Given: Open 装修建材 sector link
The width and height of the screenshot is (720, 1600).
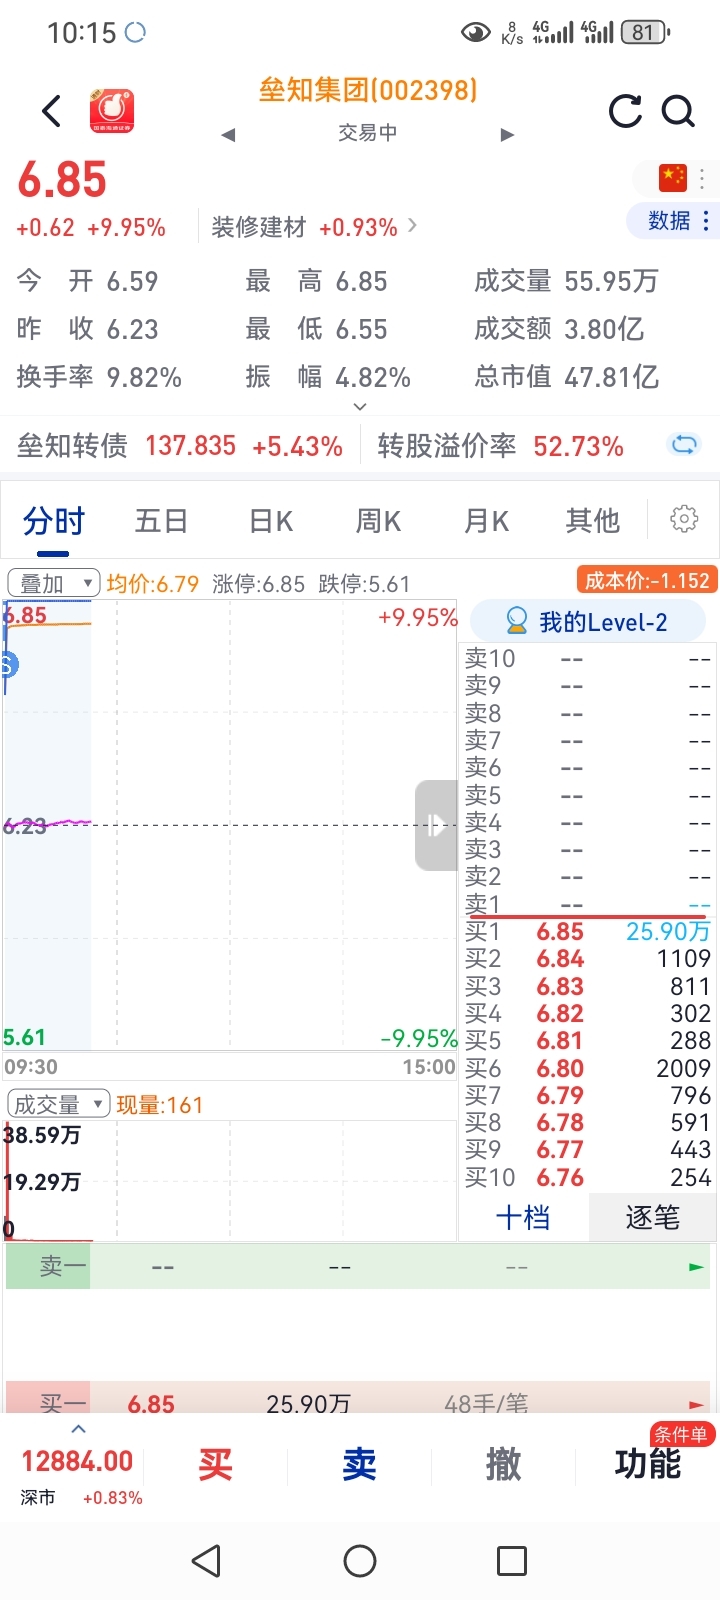Looking at the screenshot, I should 314,227.
